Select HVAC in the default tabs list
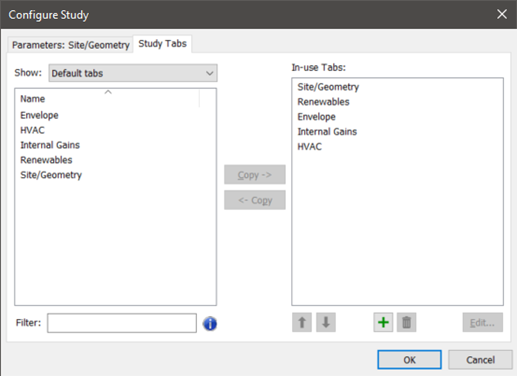The width and height of the screenshot is (517, 376). tap(32, 130)
